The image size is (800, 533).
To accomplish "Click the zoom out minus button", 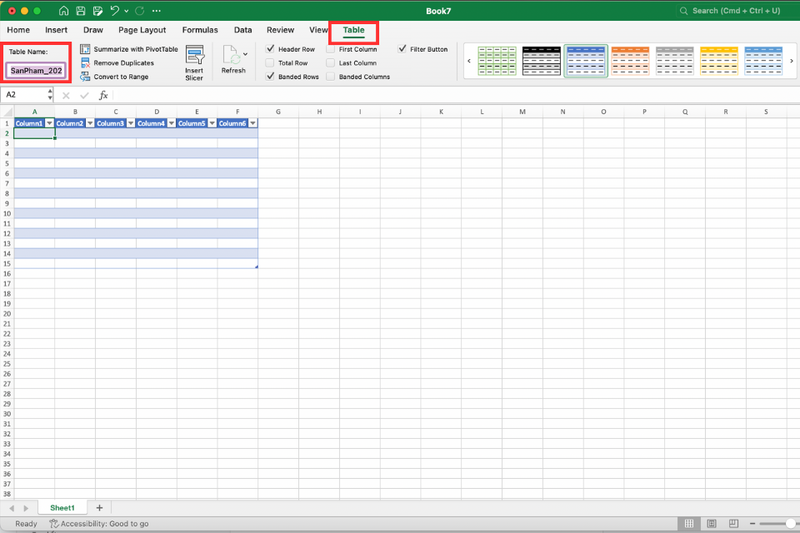I will pyautogui.click(x=752, y=524).
